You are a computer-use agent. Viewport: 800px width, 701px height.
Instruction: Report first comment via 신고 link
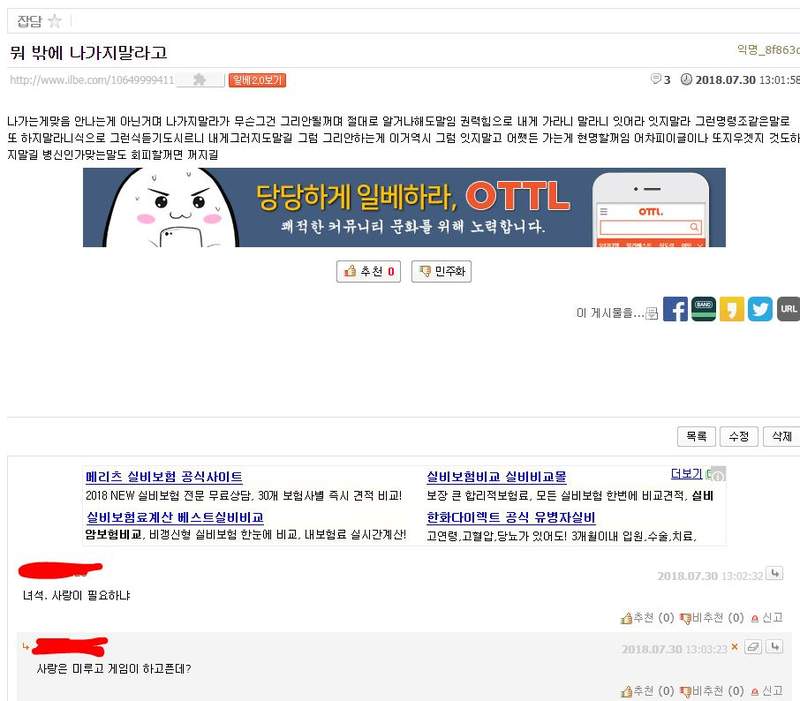pos(767,618)
